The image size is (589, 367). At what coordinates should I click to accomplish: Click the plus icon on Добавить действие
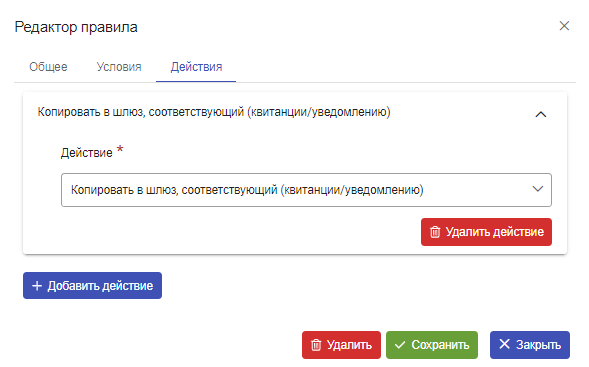coord(37,286)
